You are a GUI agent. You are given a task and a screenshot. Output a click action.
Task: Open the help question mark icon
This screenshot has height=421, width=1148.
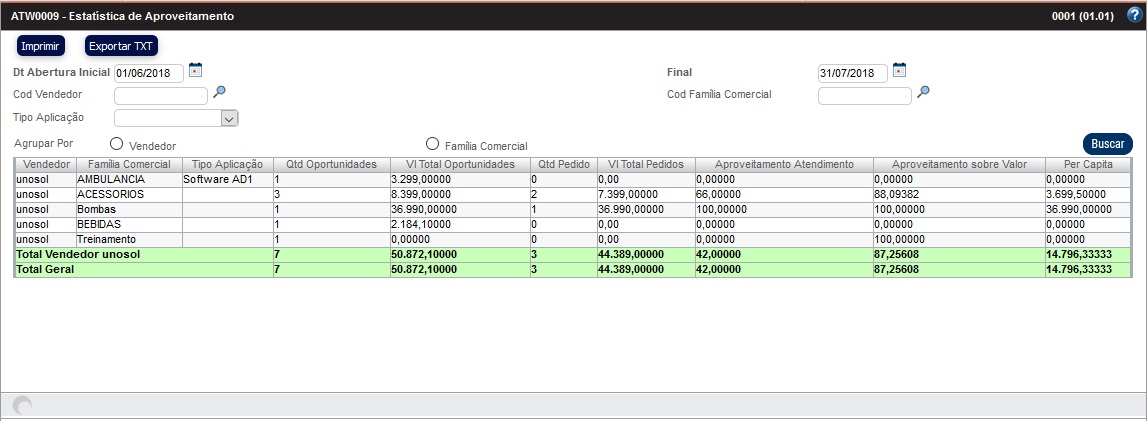(x=1133, y=15)
